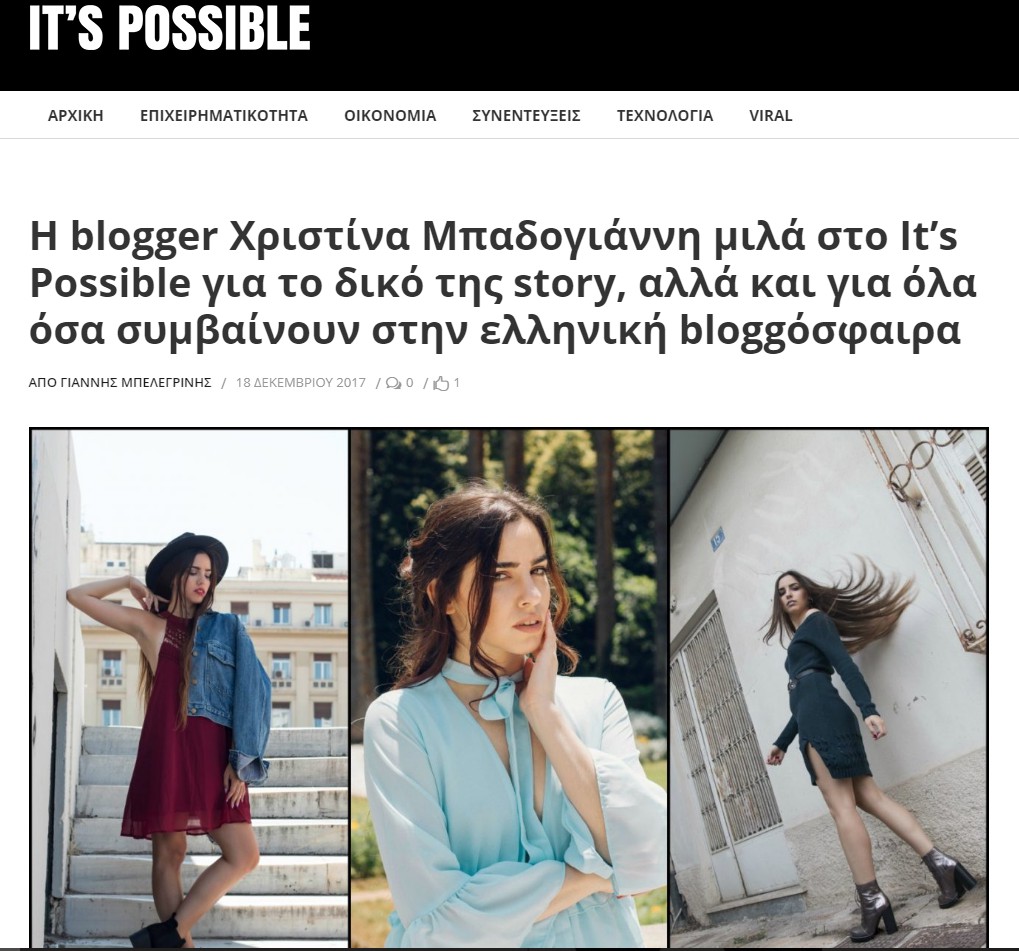The image size is (1019, 951).
Task: Open the ΣΥΝΕΝΤΕΥΞΕΙΣ menu item
Action: pos(526,116)
